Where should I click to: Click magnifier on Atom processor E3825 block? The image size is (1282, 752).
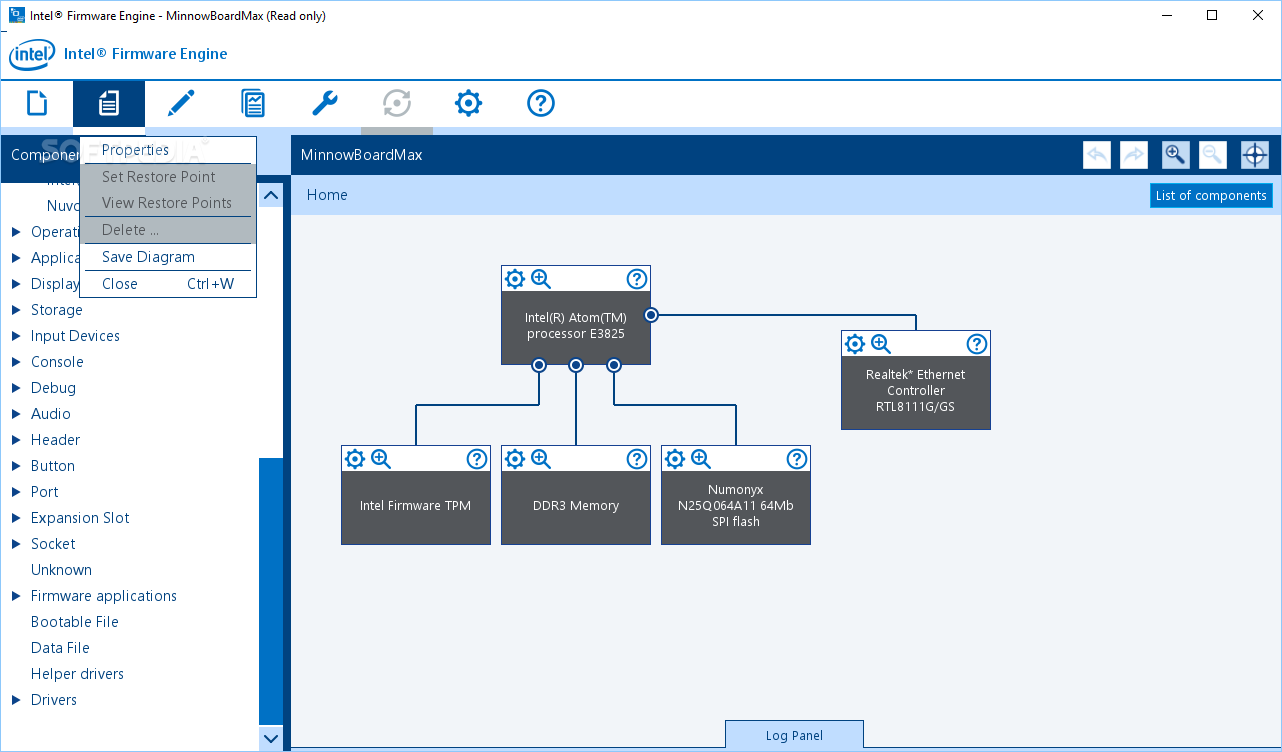coord(541,279)
